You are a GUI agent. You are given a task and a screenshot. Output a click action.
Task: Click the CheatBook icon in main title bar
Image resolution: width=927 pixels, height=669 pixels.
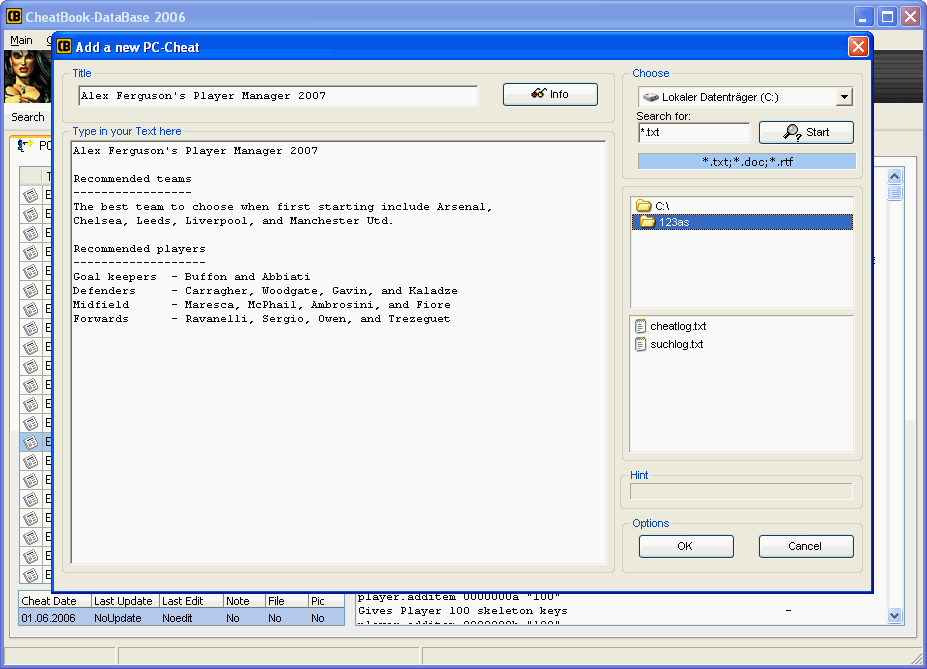pos(15,17)
